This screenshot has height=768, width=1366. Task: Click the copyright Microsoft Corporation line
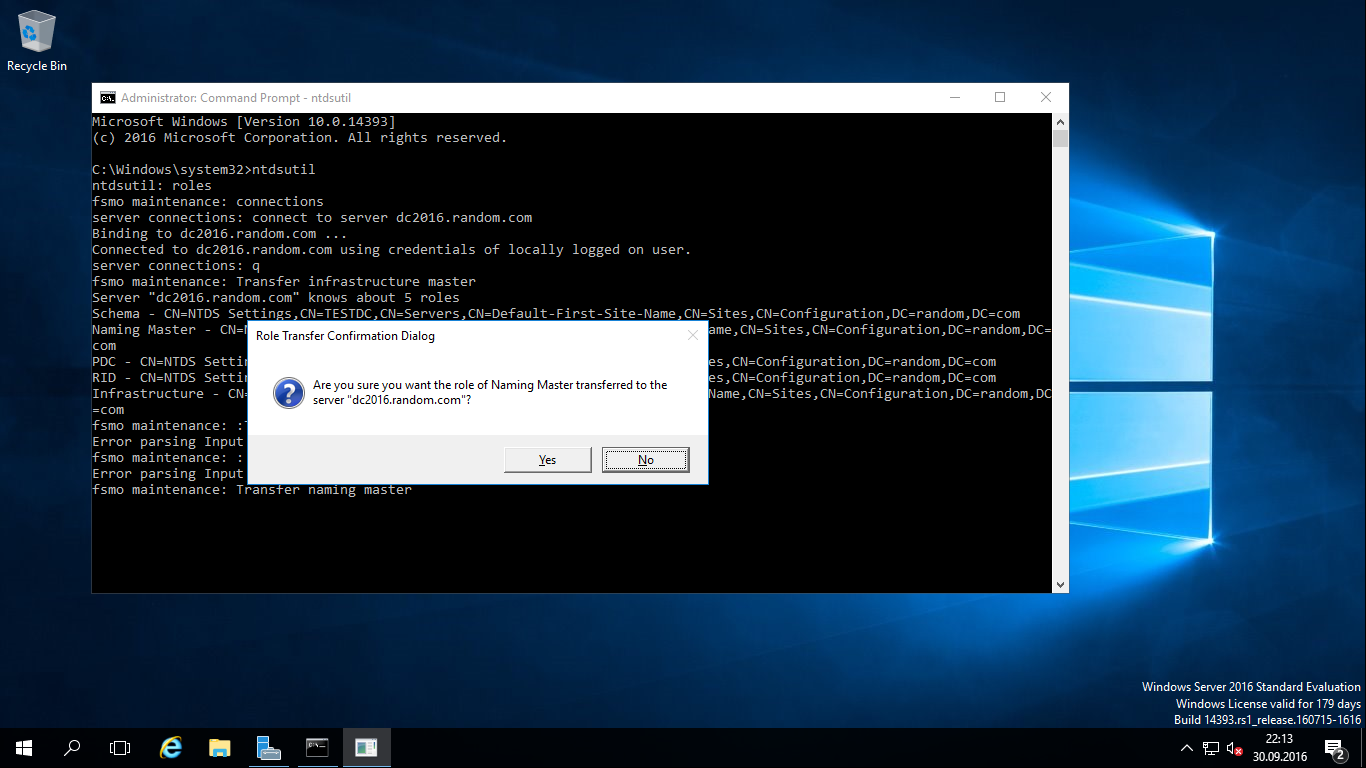300,138
